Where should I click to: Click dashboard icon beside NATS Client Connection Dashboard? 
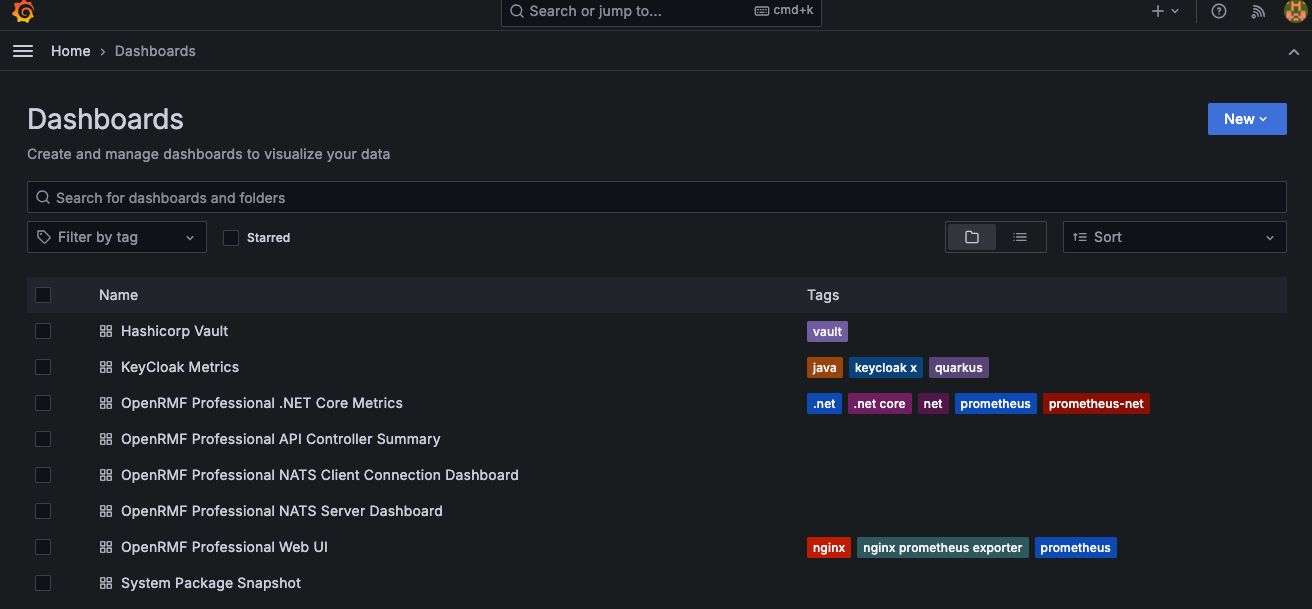tap(106, 475)
